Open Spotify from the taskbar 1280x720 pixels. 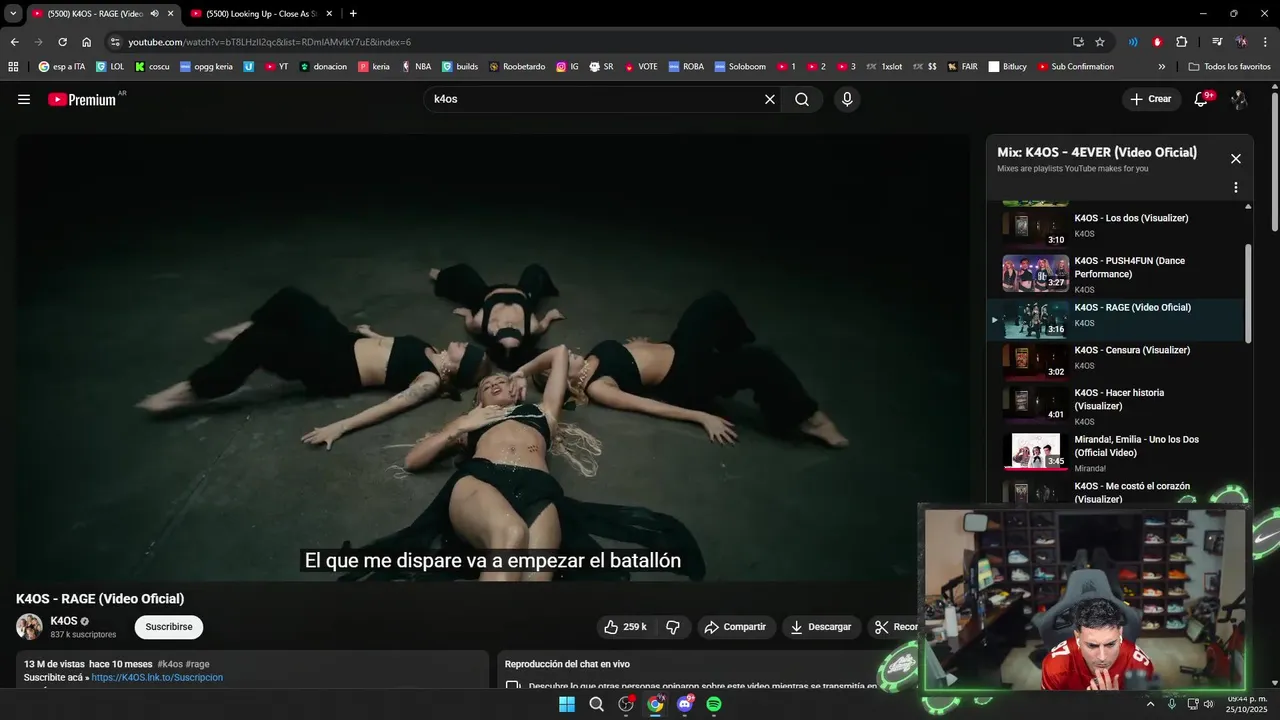click(x=714, y=704)
